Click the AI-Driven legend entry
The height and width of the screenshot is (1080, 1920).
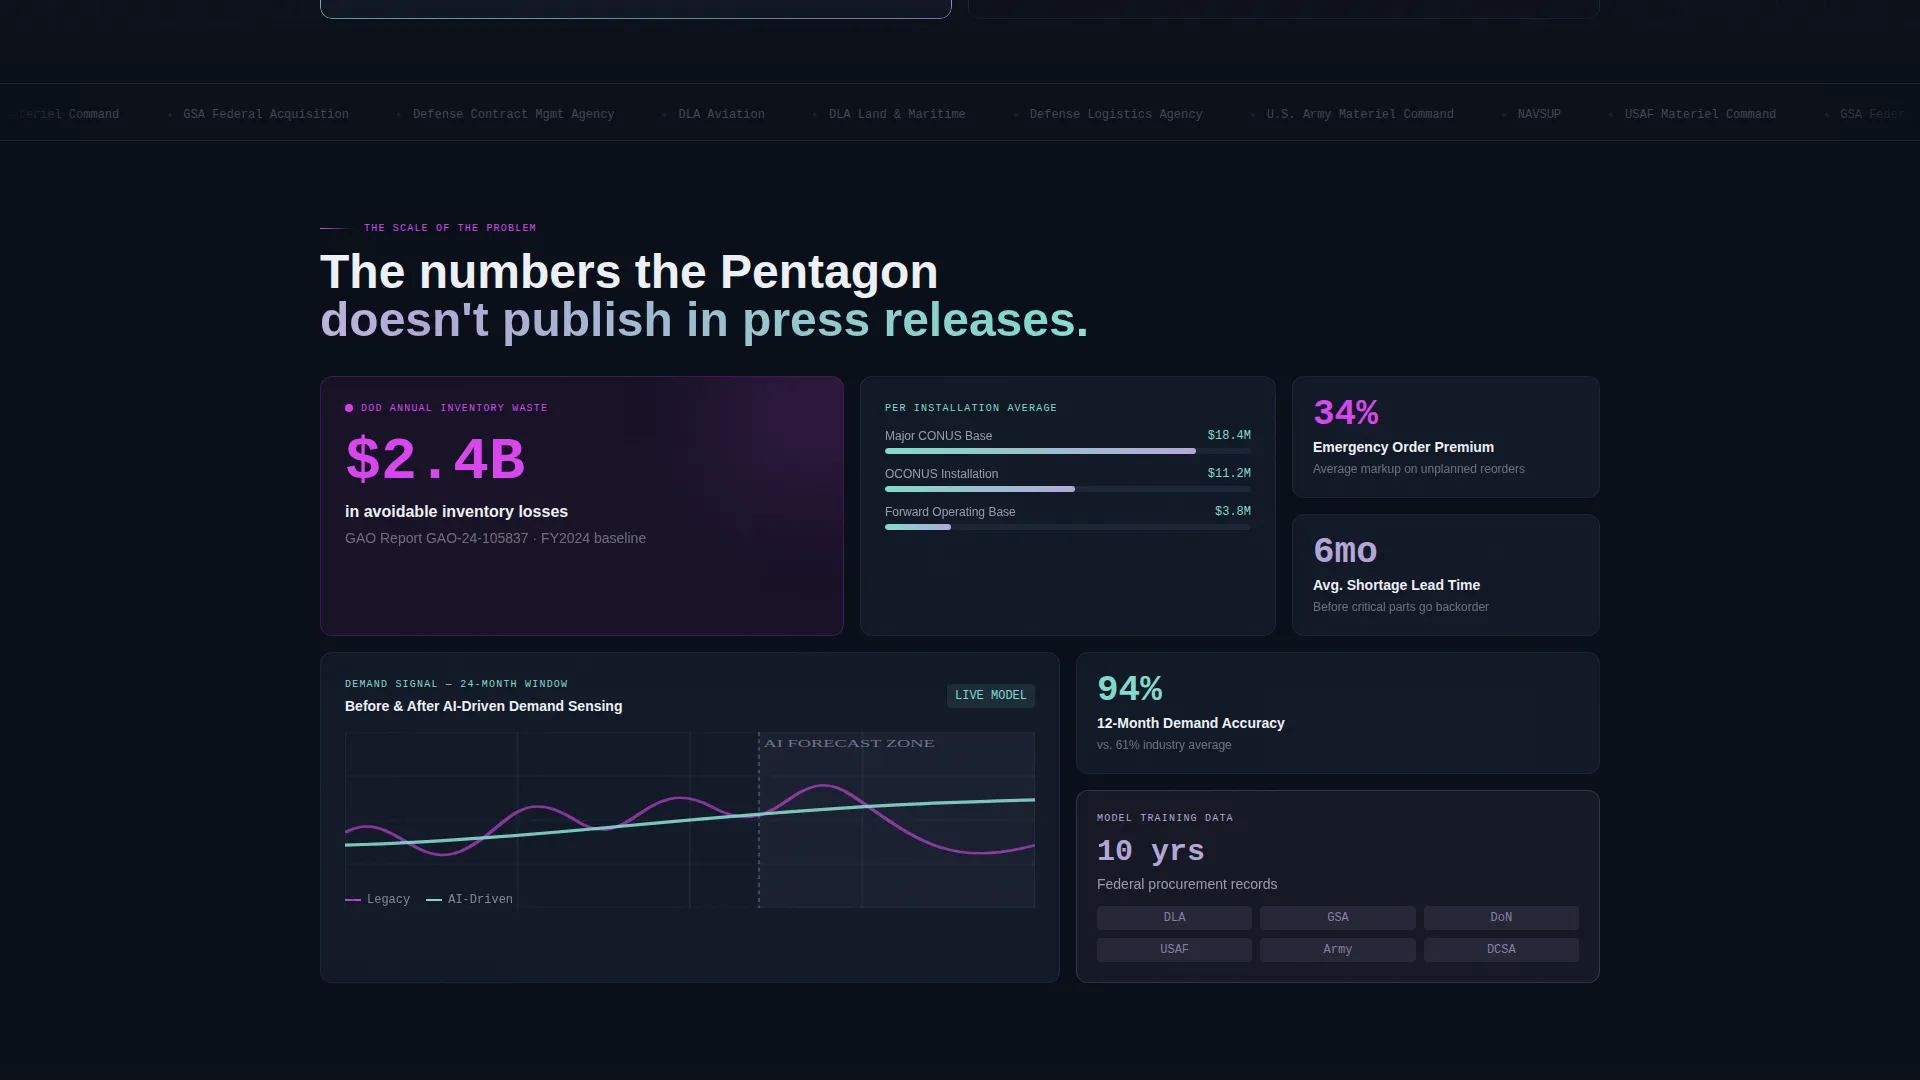(470, 899)
